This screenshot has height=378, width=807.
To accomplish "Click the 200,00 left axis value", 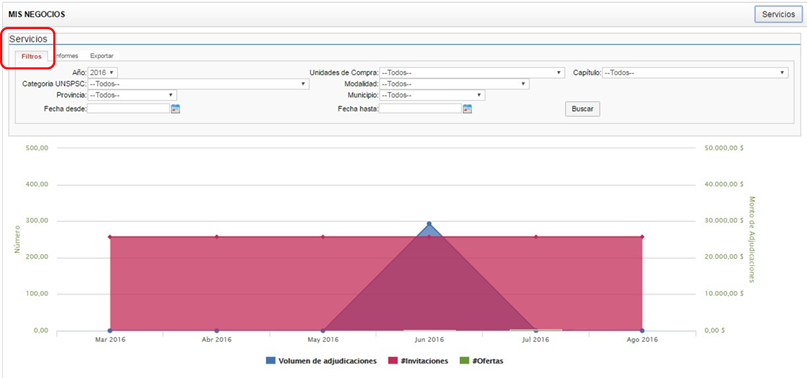I will [x=37, y=257].
